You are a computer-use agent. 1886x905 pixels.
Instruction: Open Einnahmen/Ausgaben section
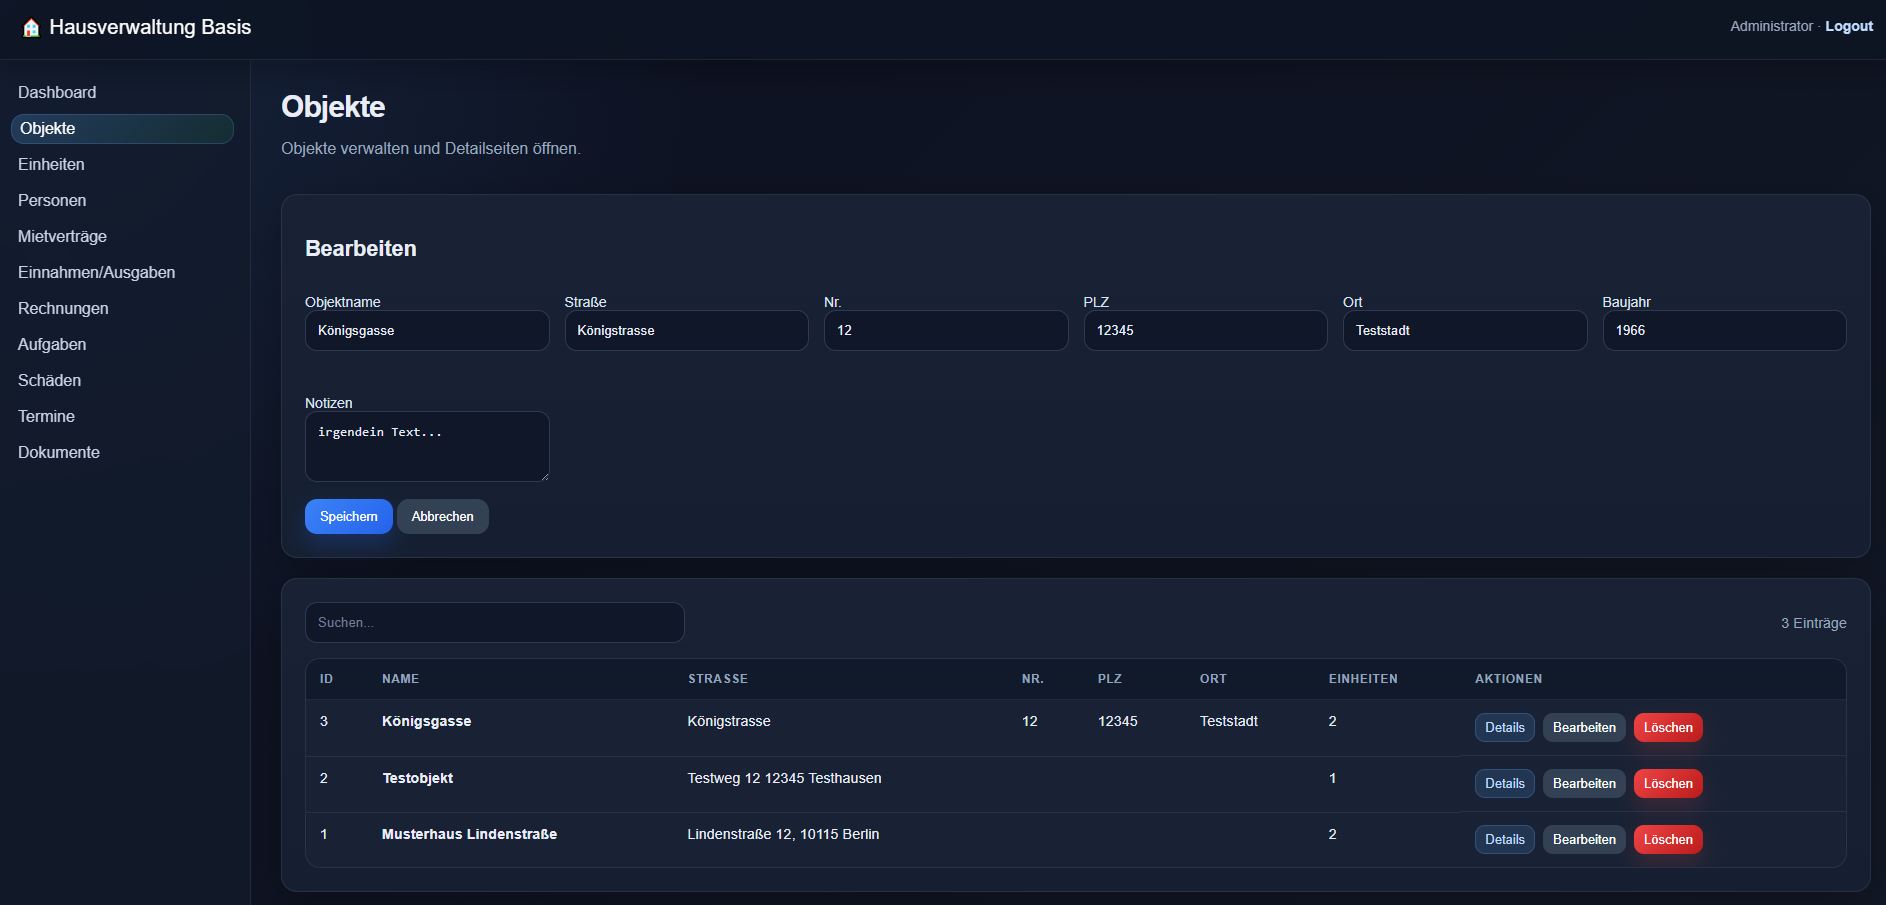(96, 272)
